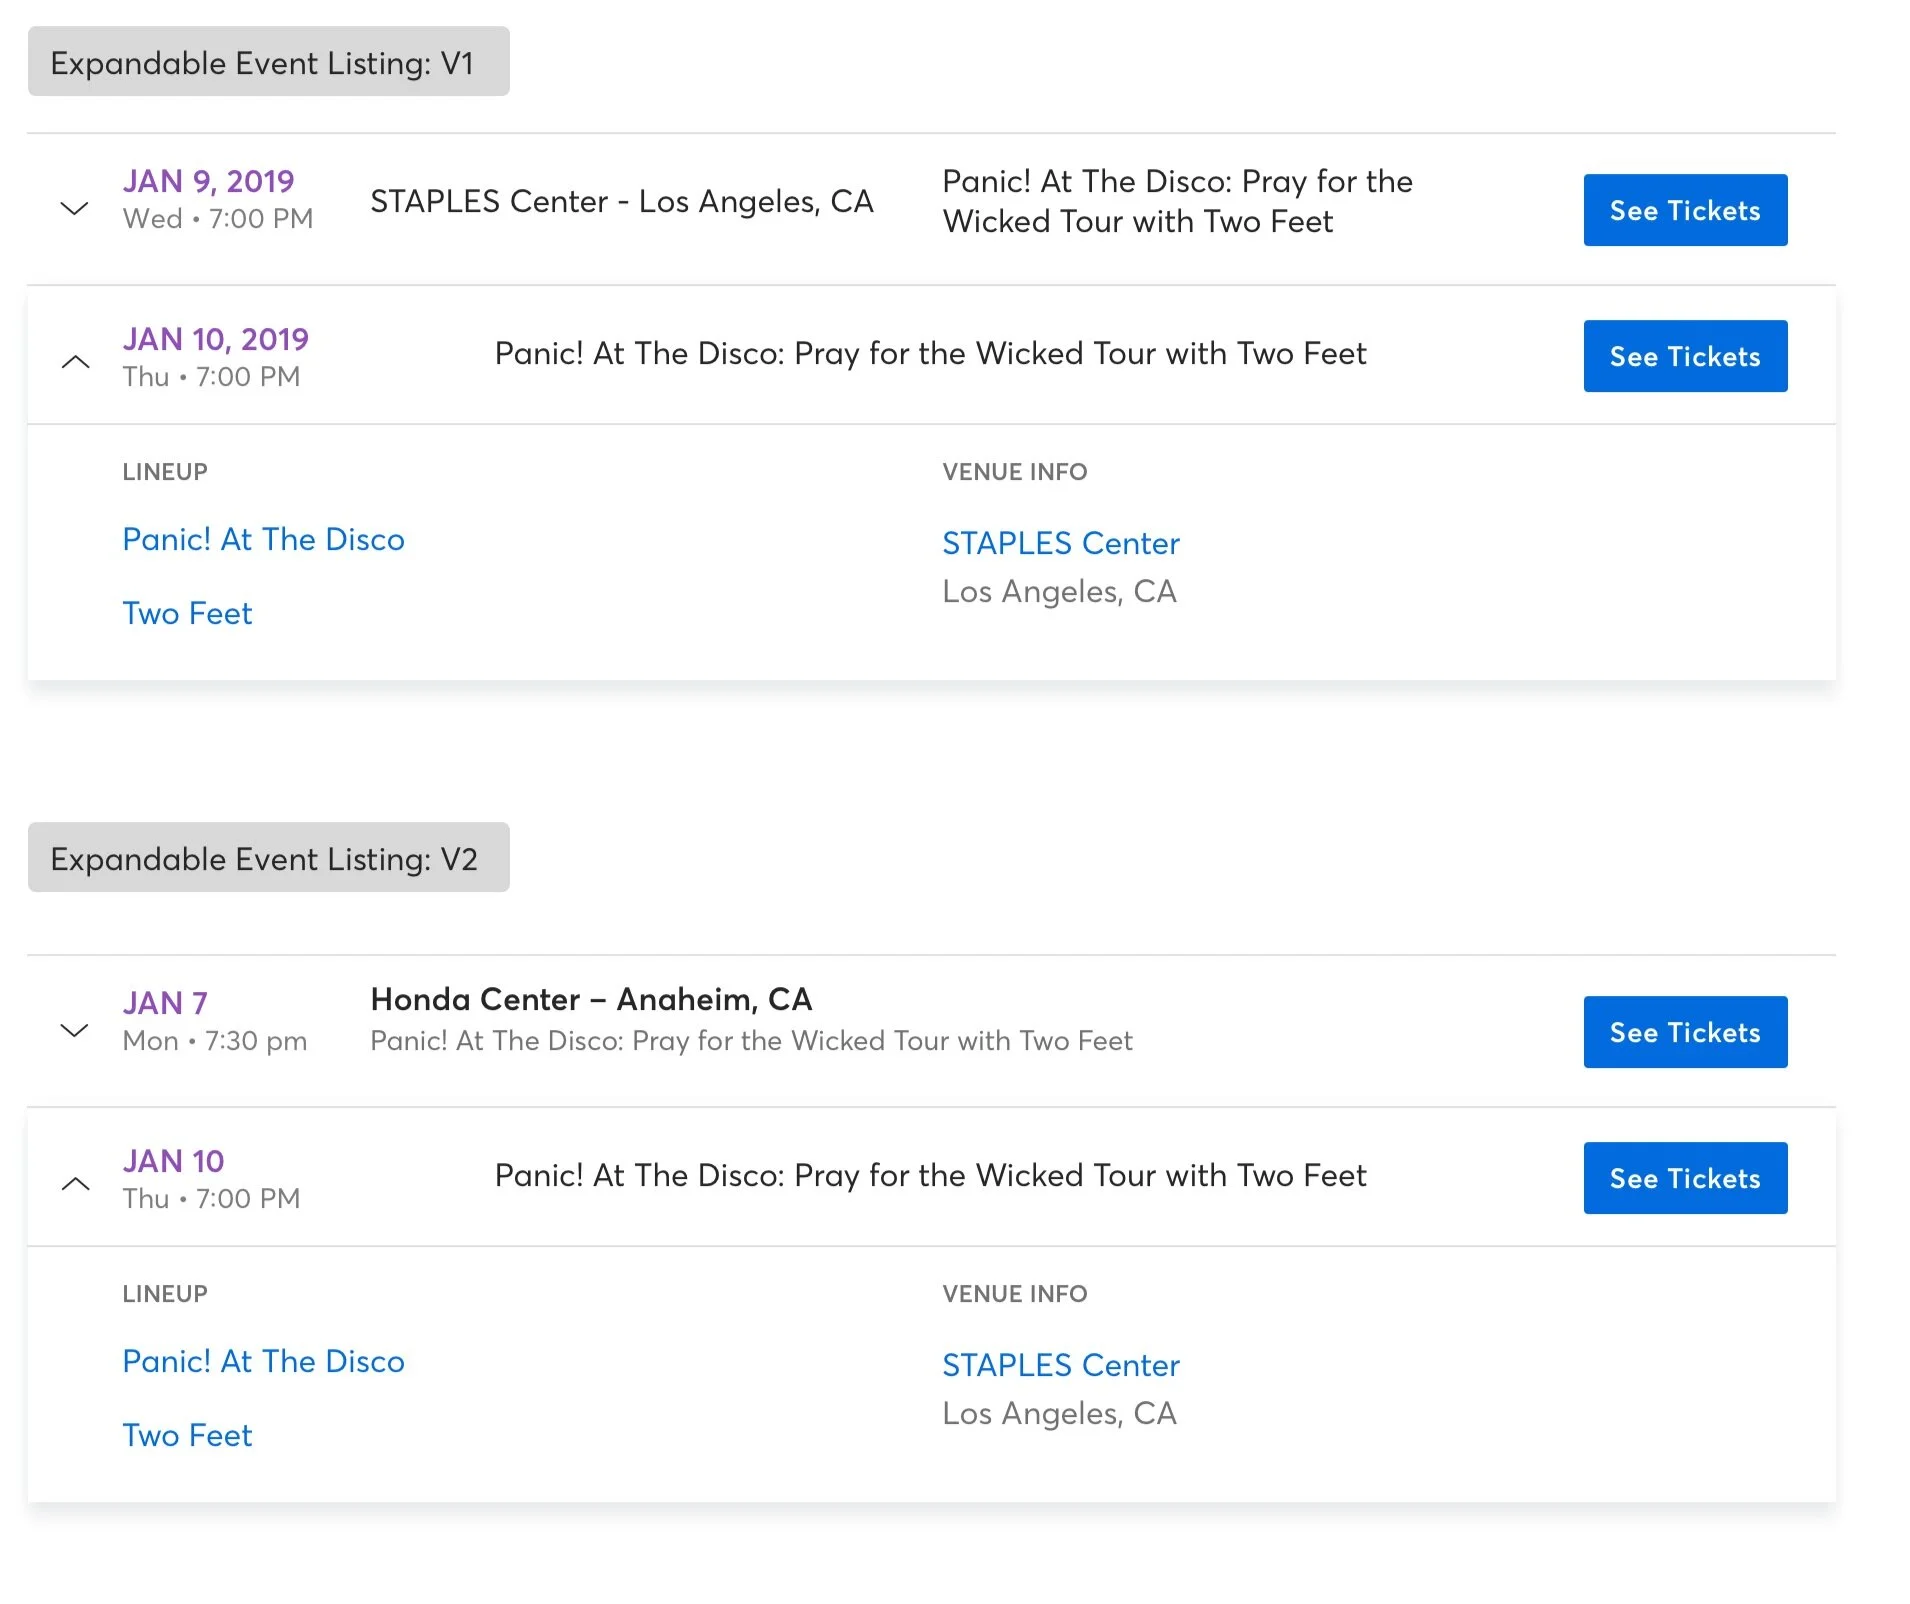Image resolution: width=1910 pixels, height=1604 pixels.
Task: Click the 'Expandable Event Listing: V2' label
Action: pyautogui.click(x=269, y=858)
